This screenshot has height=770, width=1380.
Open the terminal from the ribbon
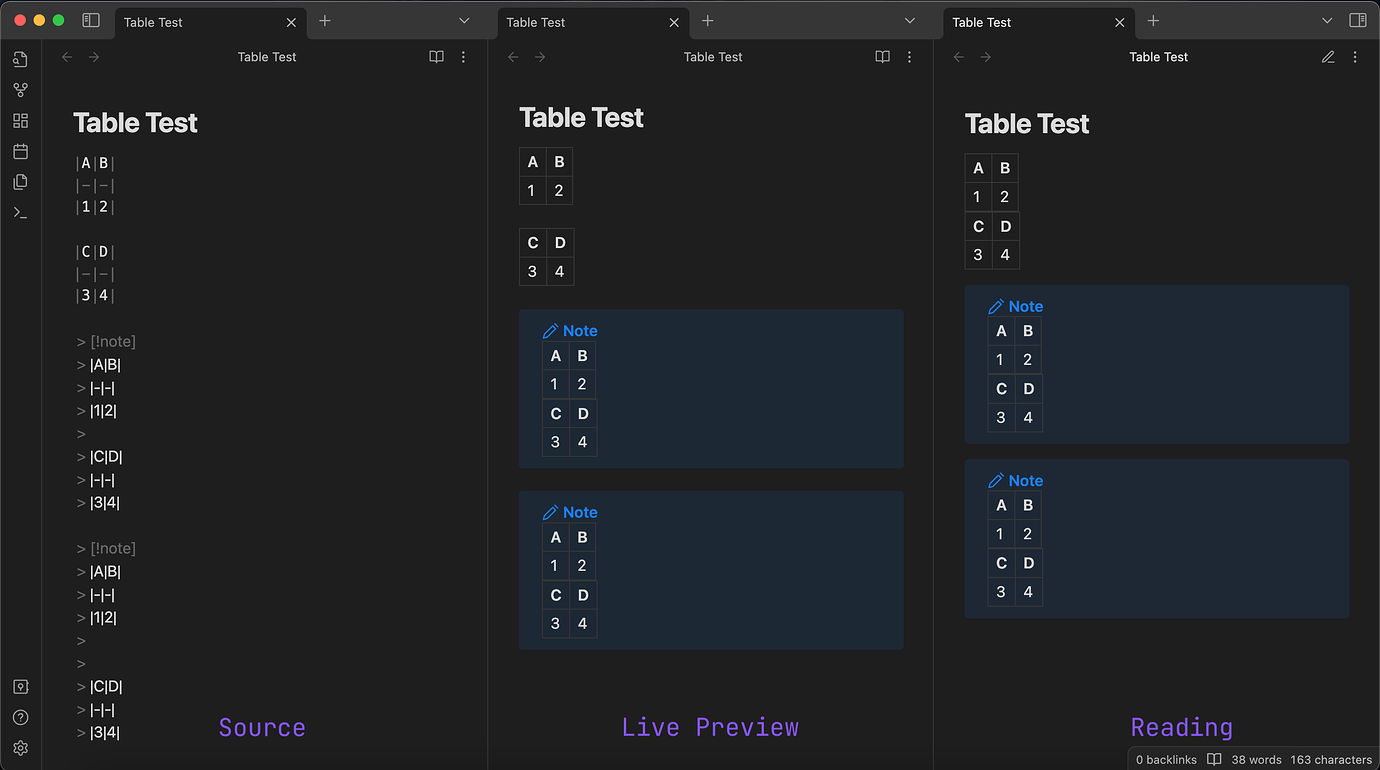click(20, 212)
